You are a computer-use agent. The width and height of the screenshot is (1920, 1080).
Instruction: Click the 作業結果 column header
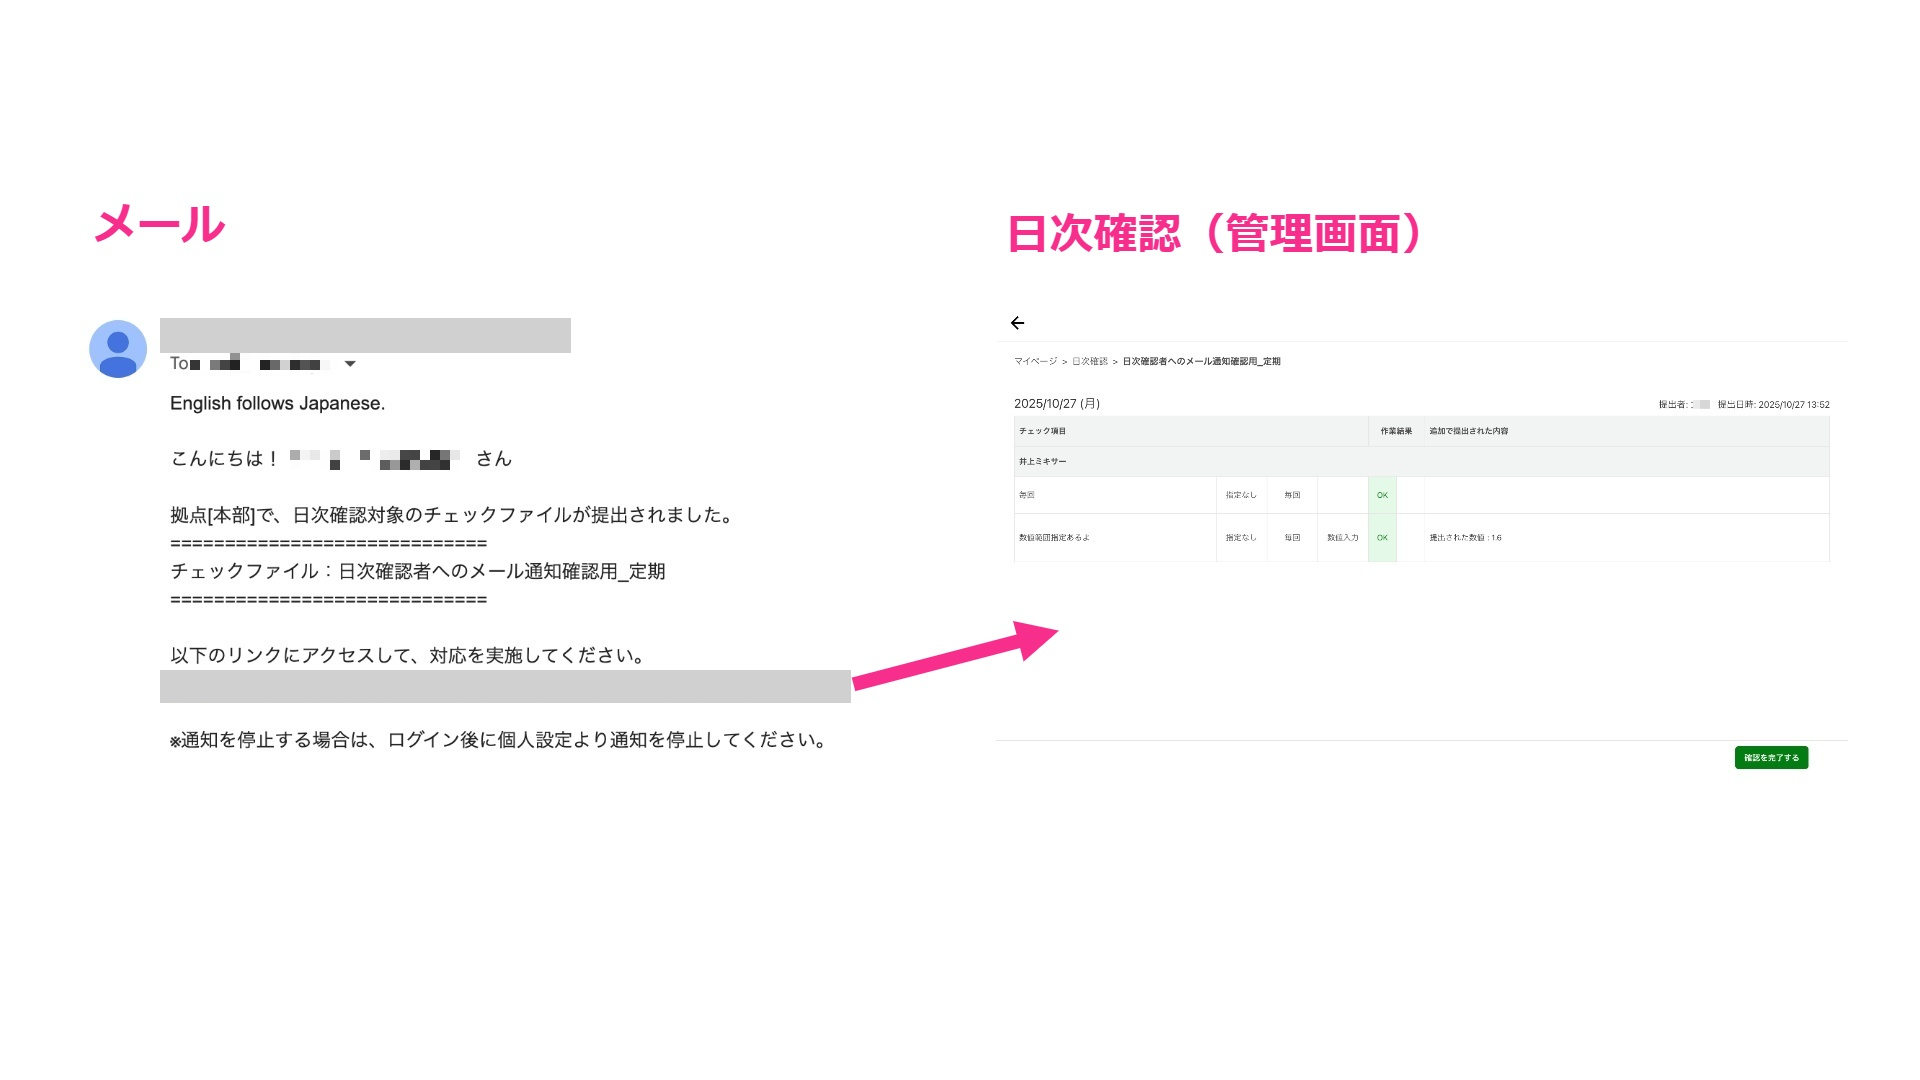(x=1396, y=431)
